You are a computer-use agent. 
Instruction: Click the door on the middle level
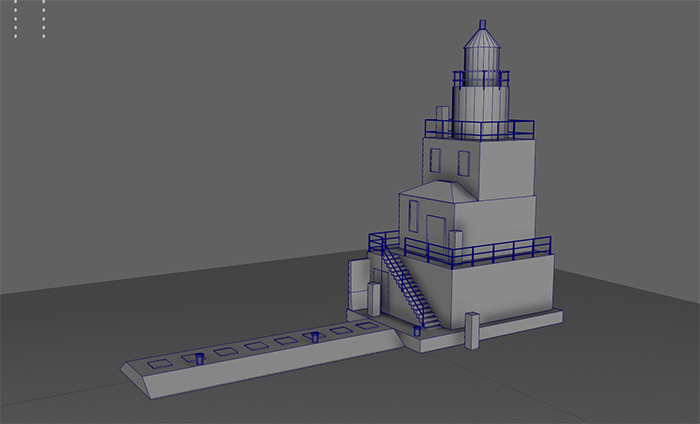(435, 232)
